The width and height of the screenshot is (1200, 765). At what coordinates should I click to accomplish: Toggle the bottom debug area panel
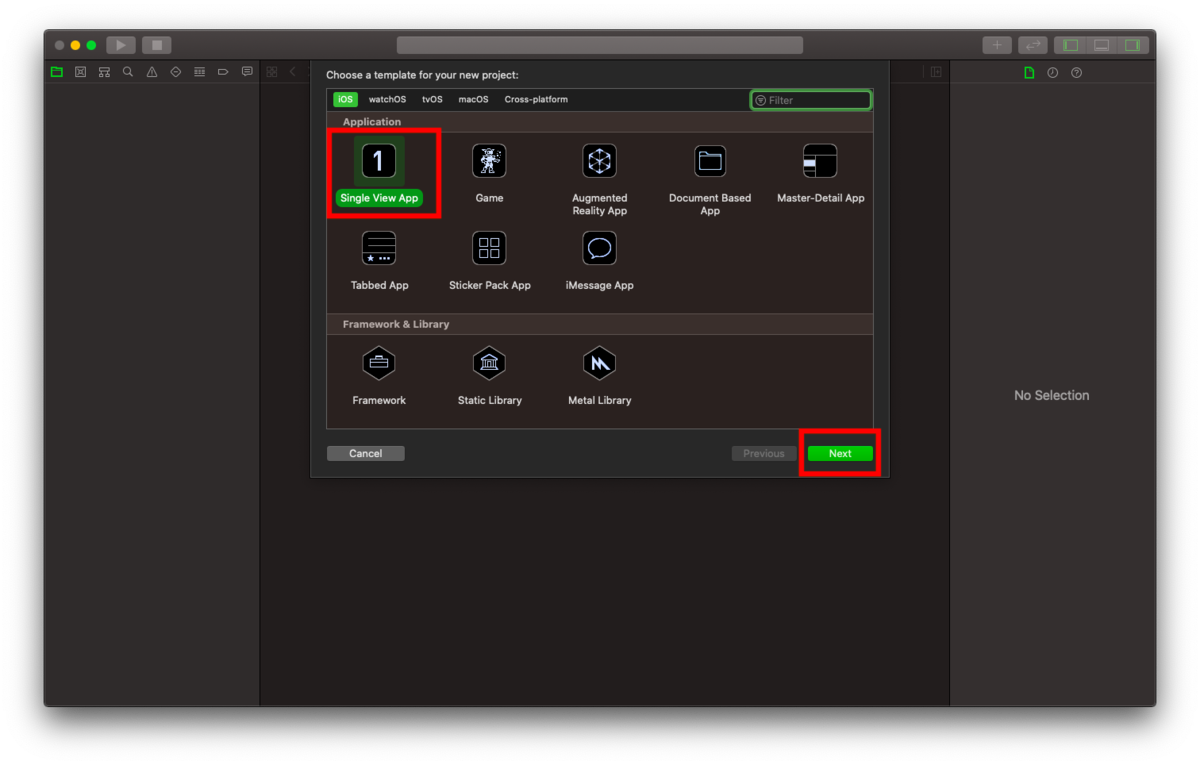(x=1101, y=45)
